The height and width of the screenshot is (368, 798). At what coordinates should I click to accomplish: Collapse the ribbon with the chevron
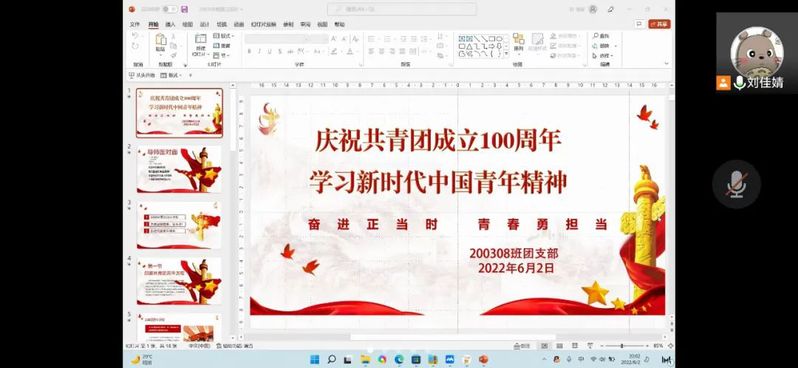point(667,64)
